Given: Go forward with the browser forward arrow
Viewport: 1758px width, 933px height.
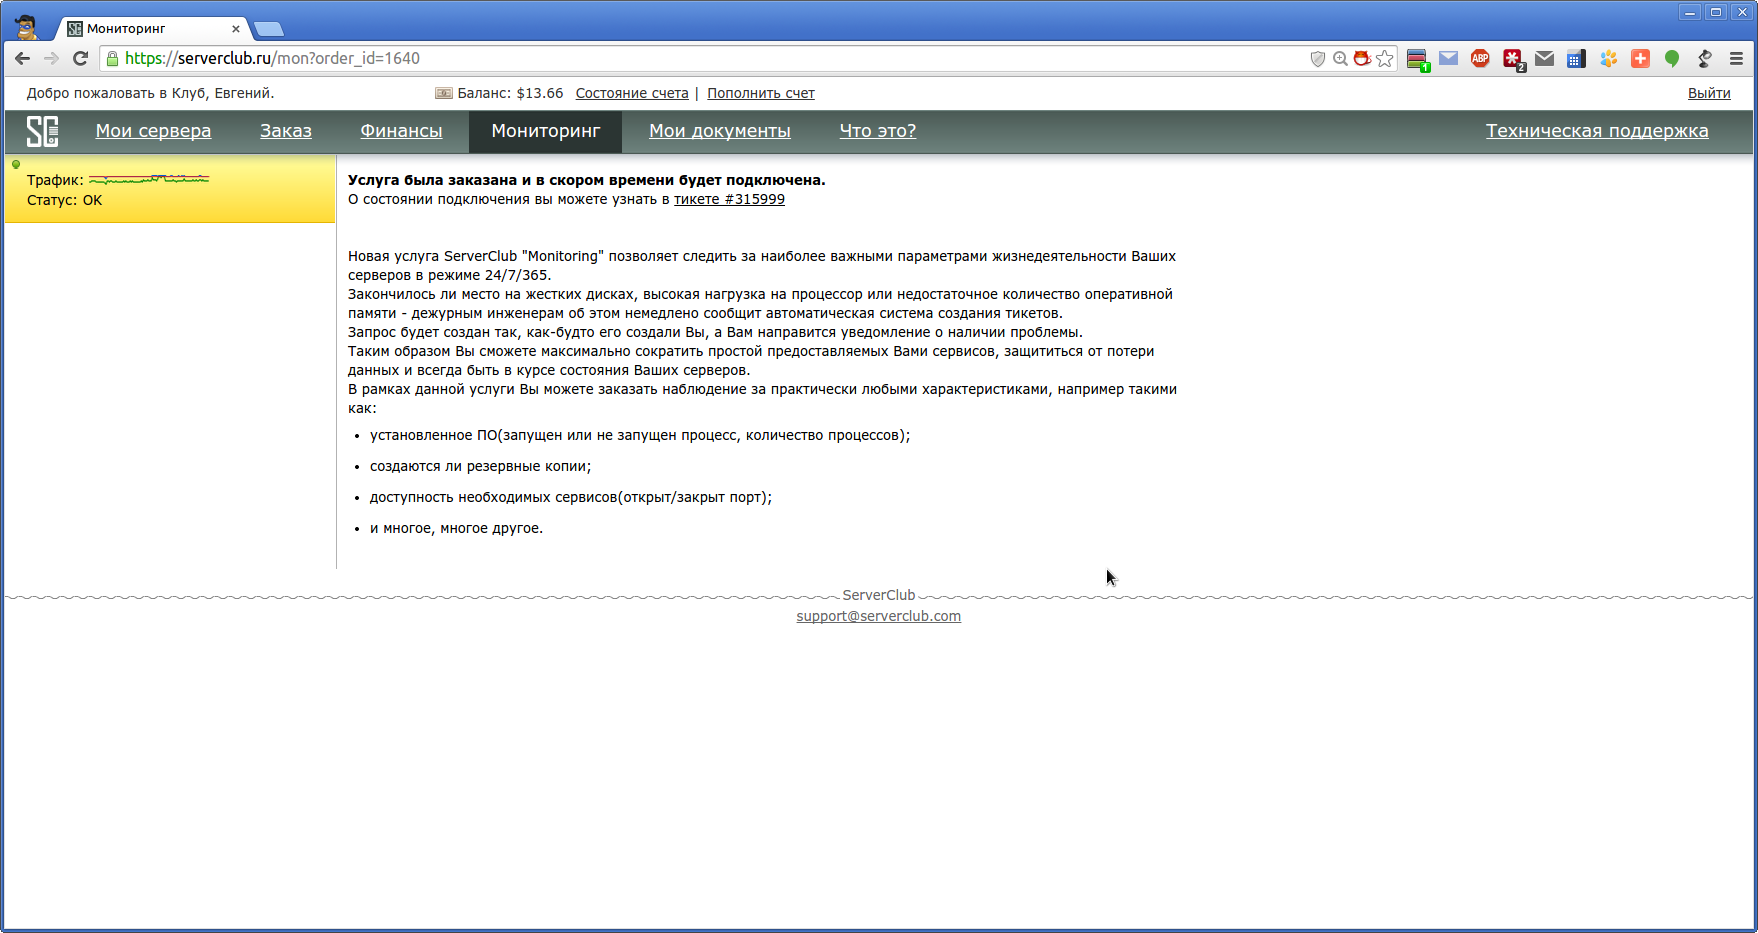Looking at the screenshot, I should (51, 58).
